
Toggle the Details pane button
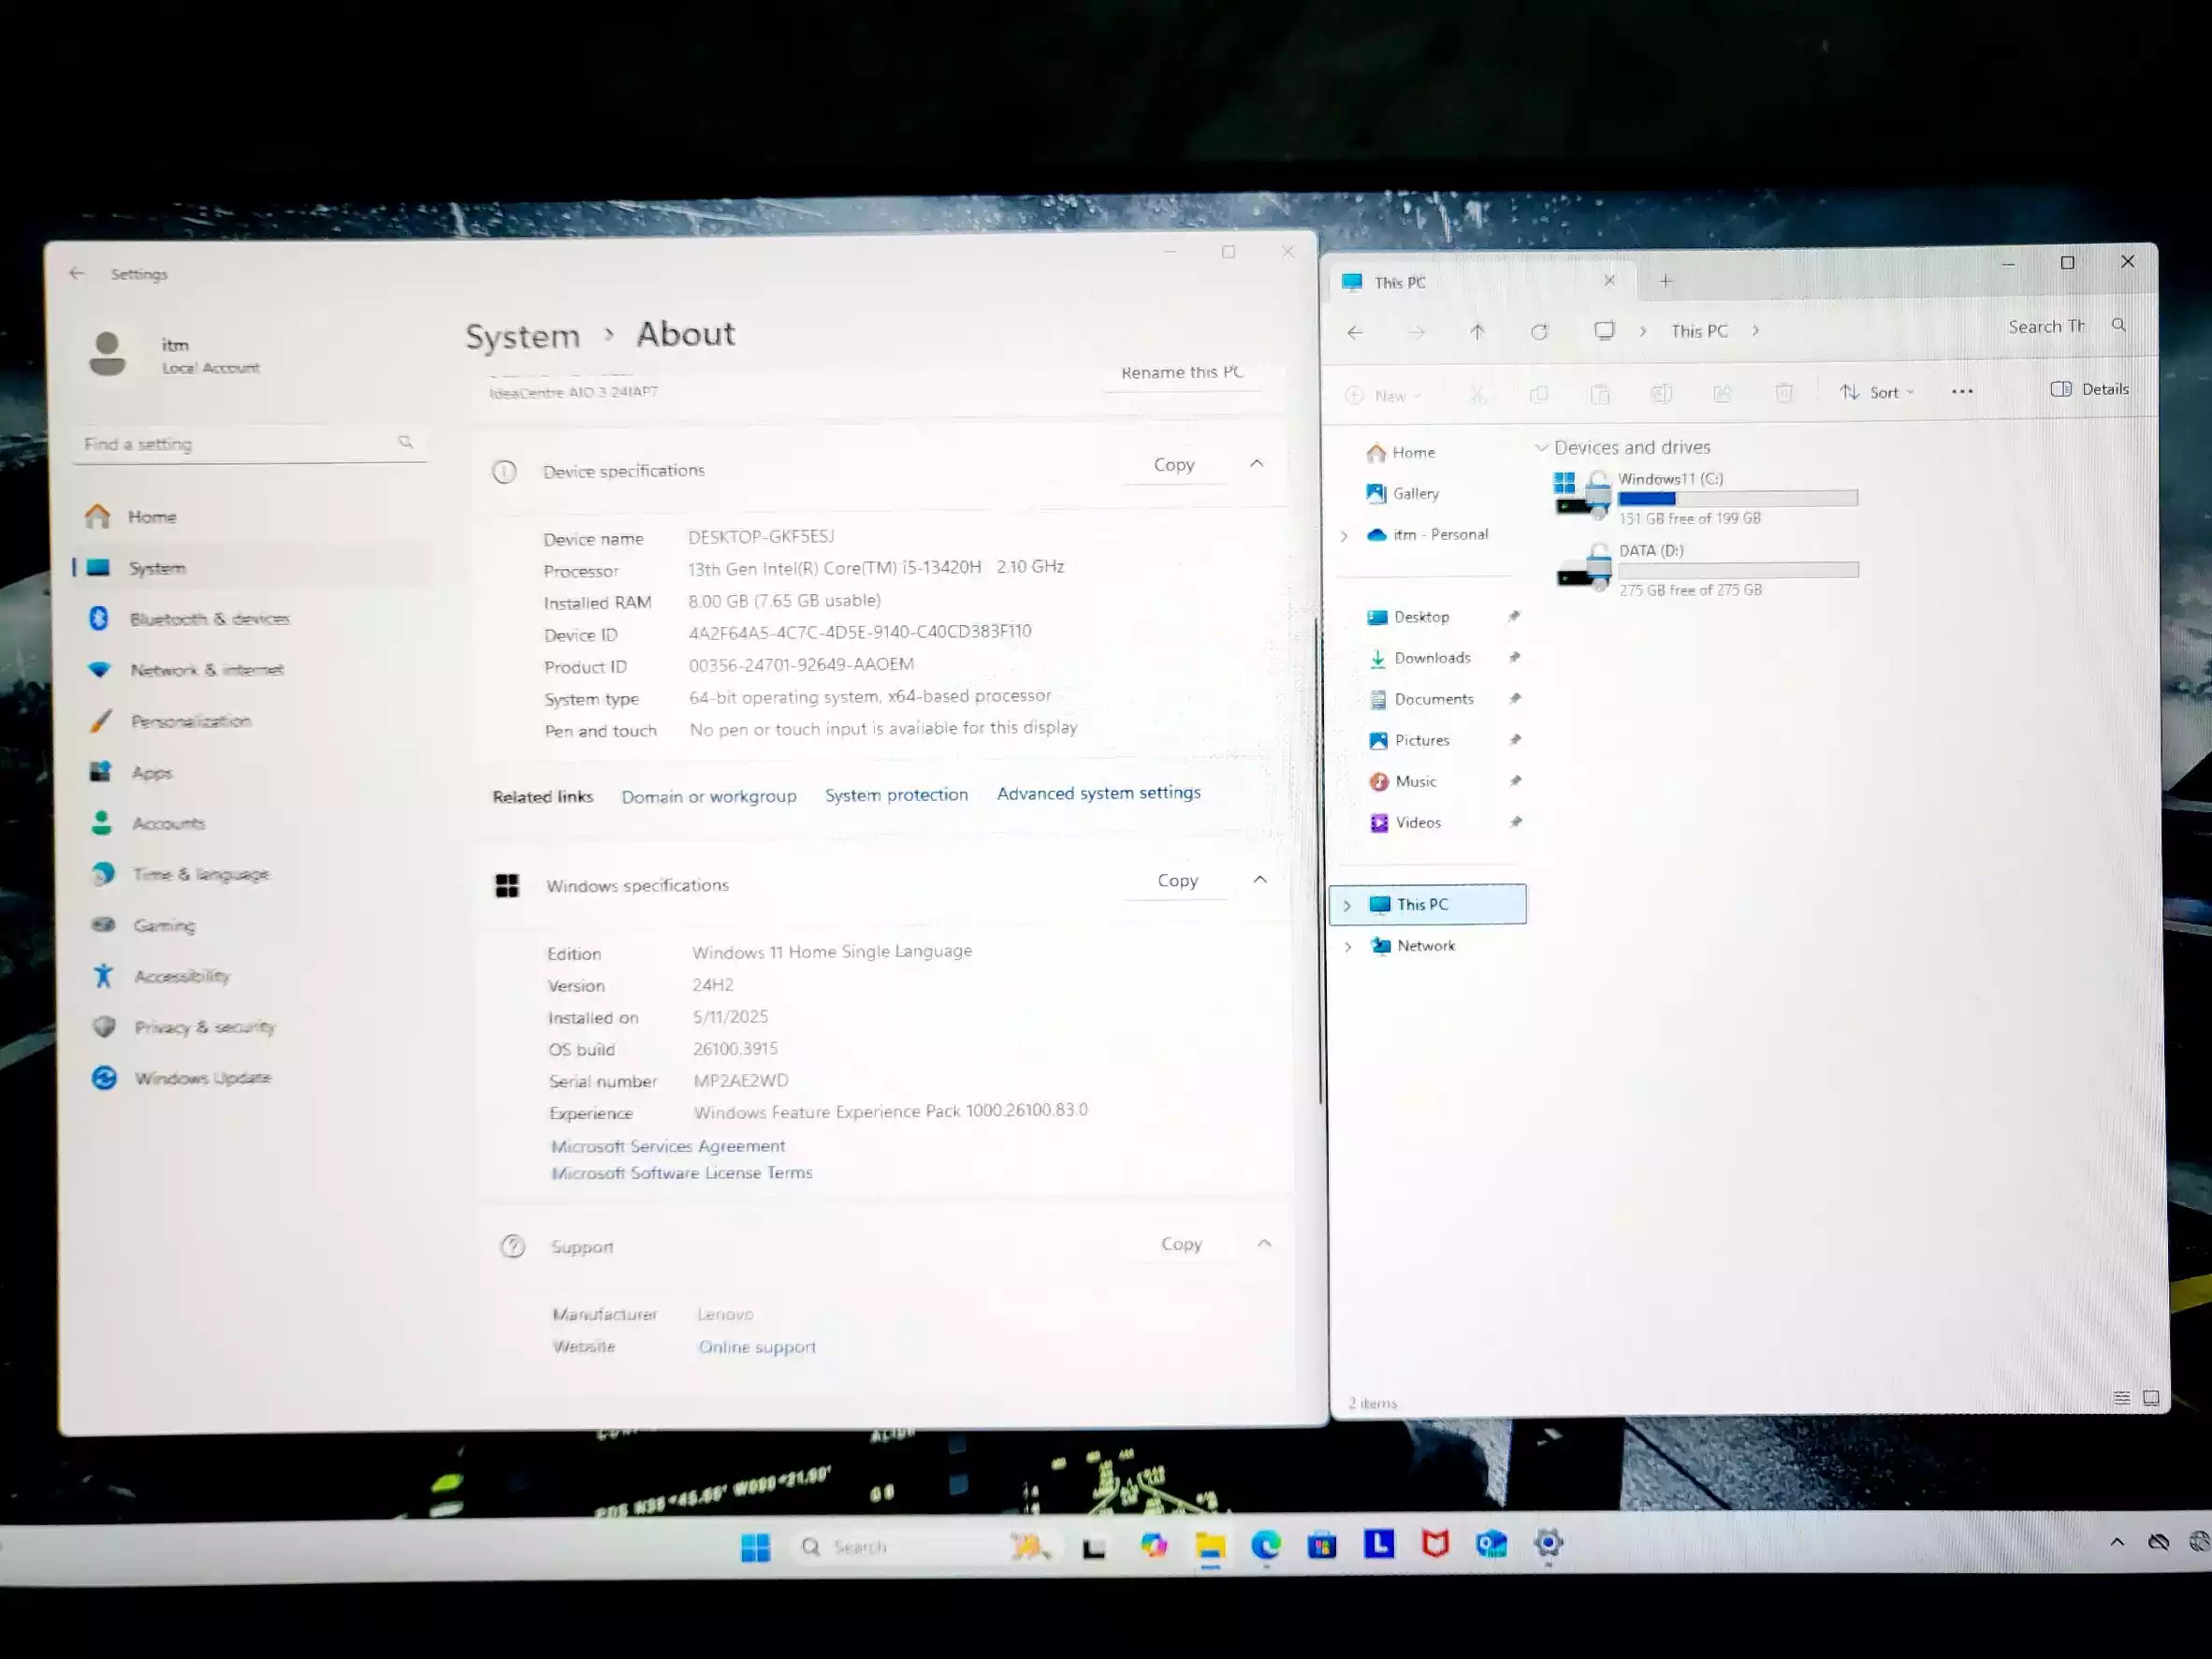click(2089, 389)
